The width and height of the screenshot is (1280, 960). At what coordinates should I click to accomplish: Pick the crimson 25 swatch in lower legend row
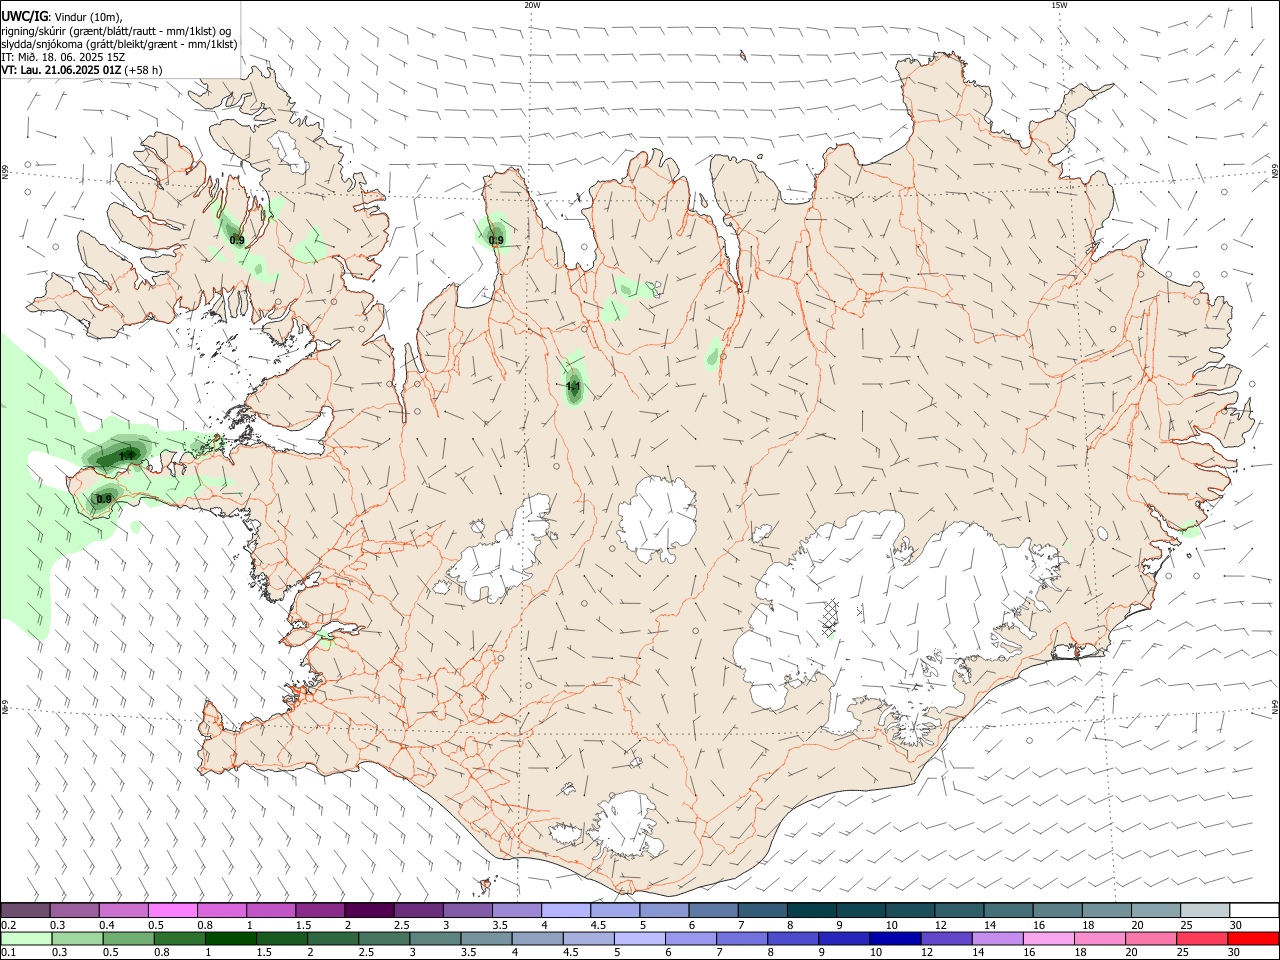(x=1201, y=938)
